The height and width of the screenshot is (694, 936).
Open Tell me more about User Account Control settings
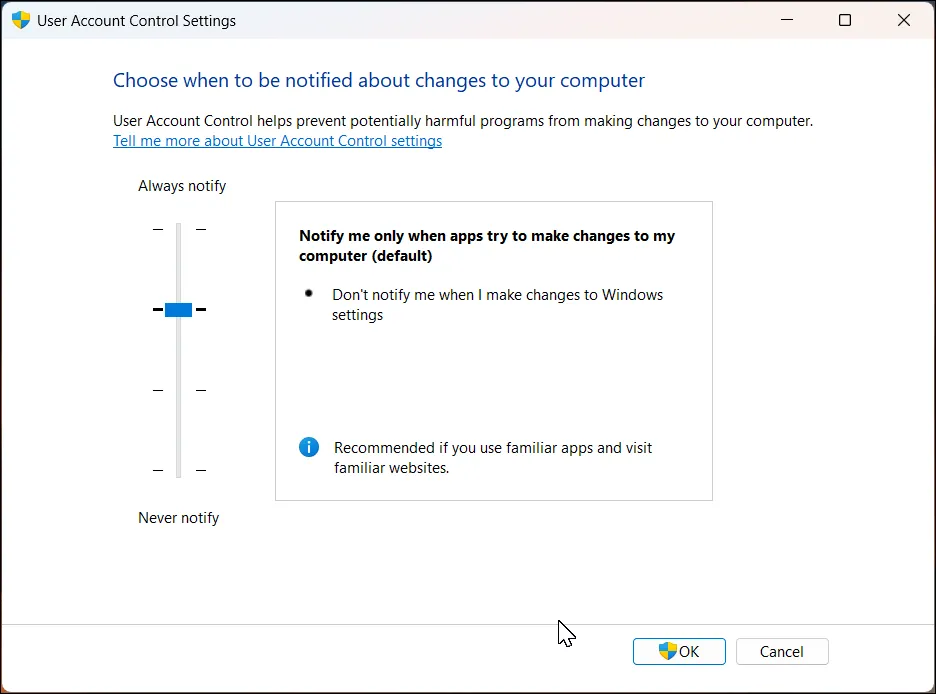click(x=277, y=140)
